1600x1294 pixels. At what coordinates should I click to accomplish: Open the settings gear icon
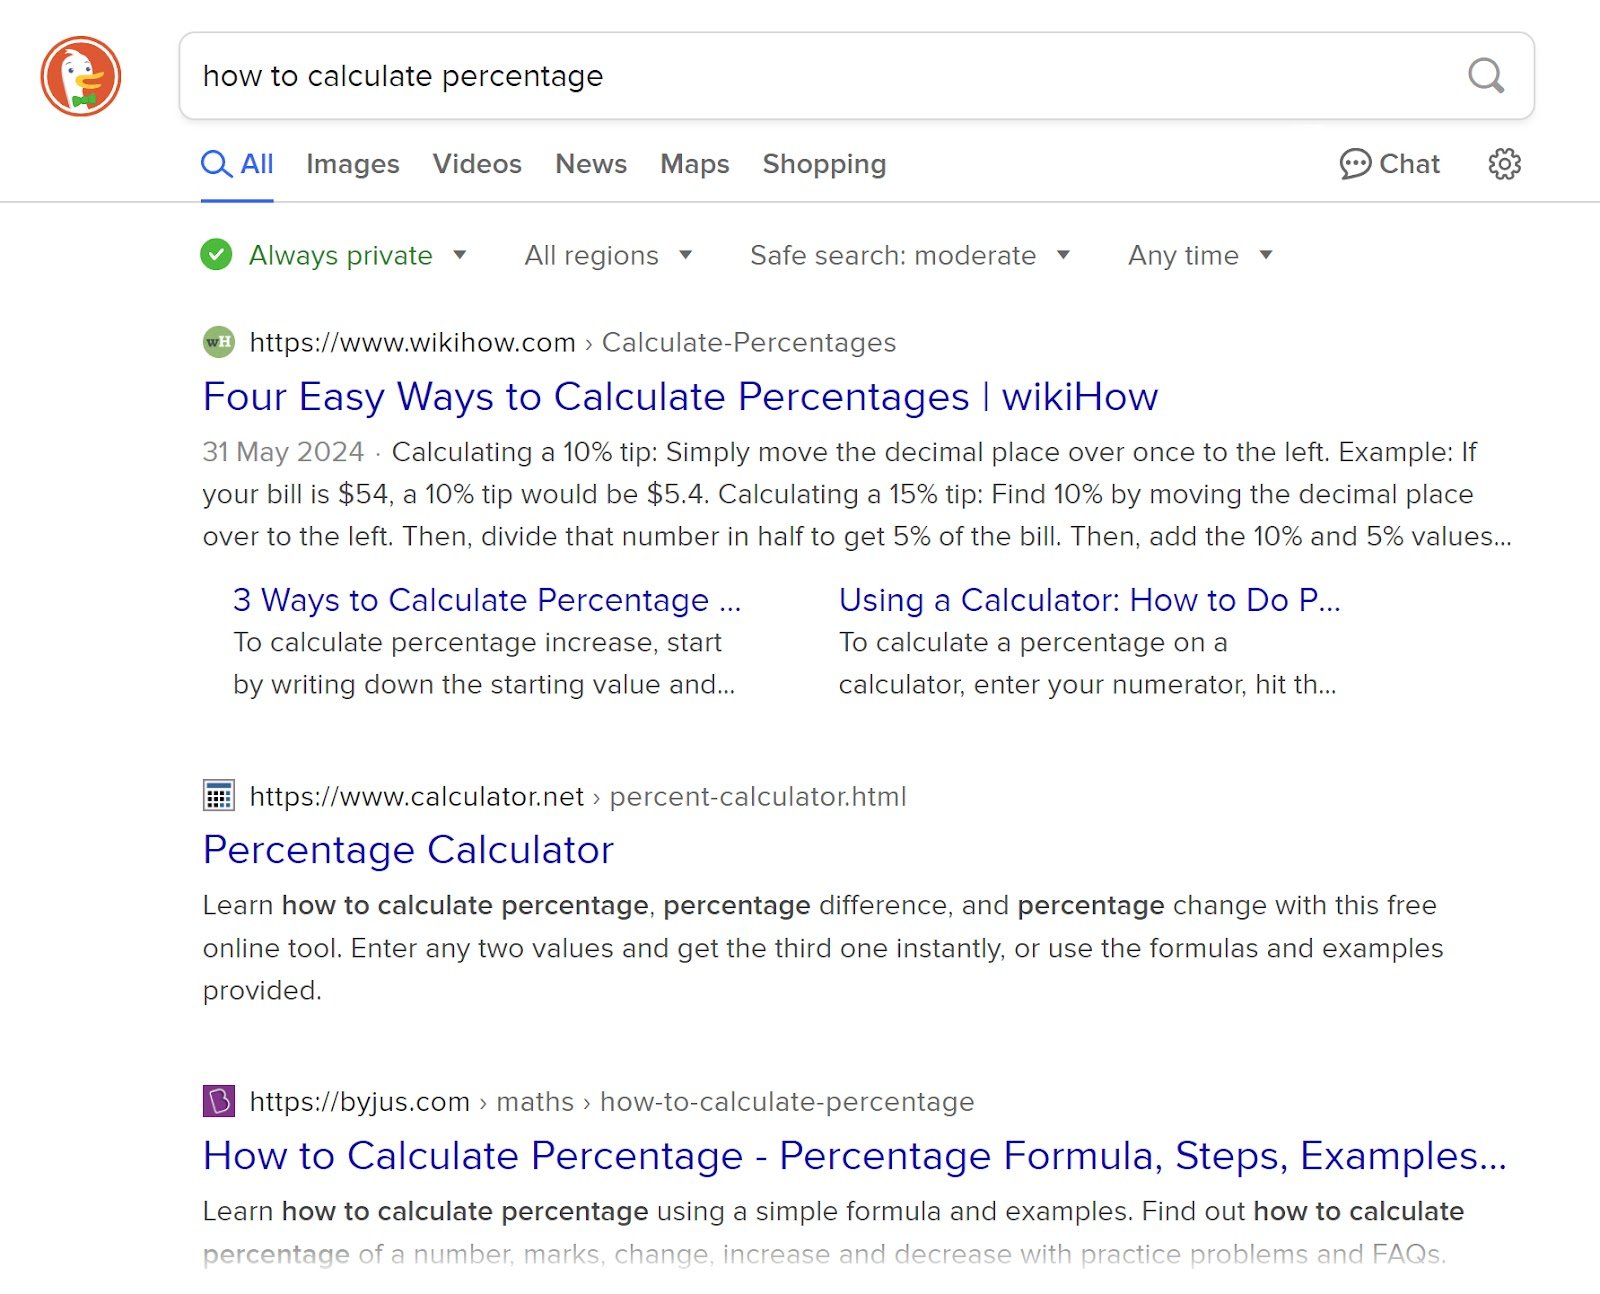tap(1504, 164)
